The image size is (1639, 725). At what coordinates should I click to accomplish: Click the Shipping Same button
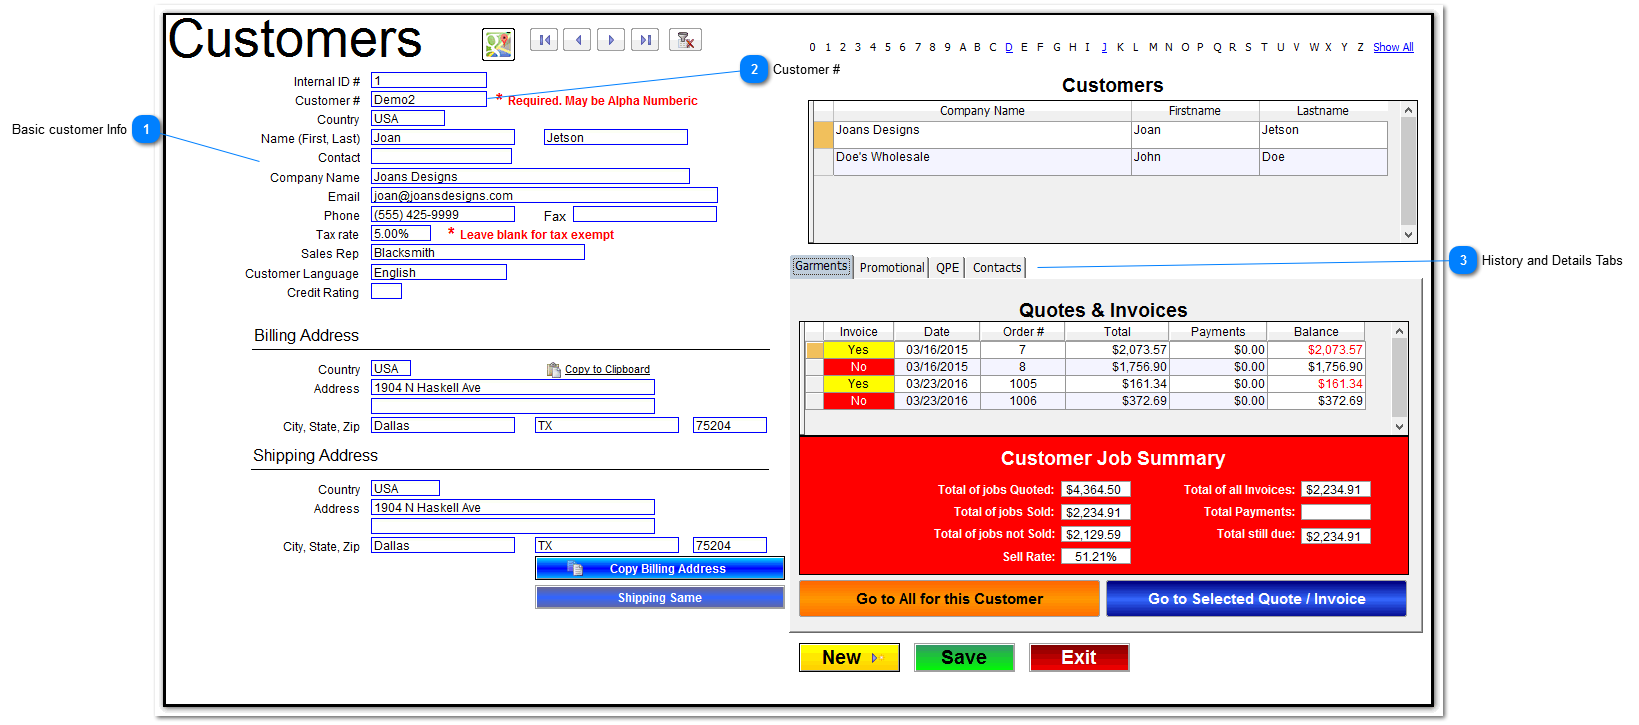tap(659, 598)
